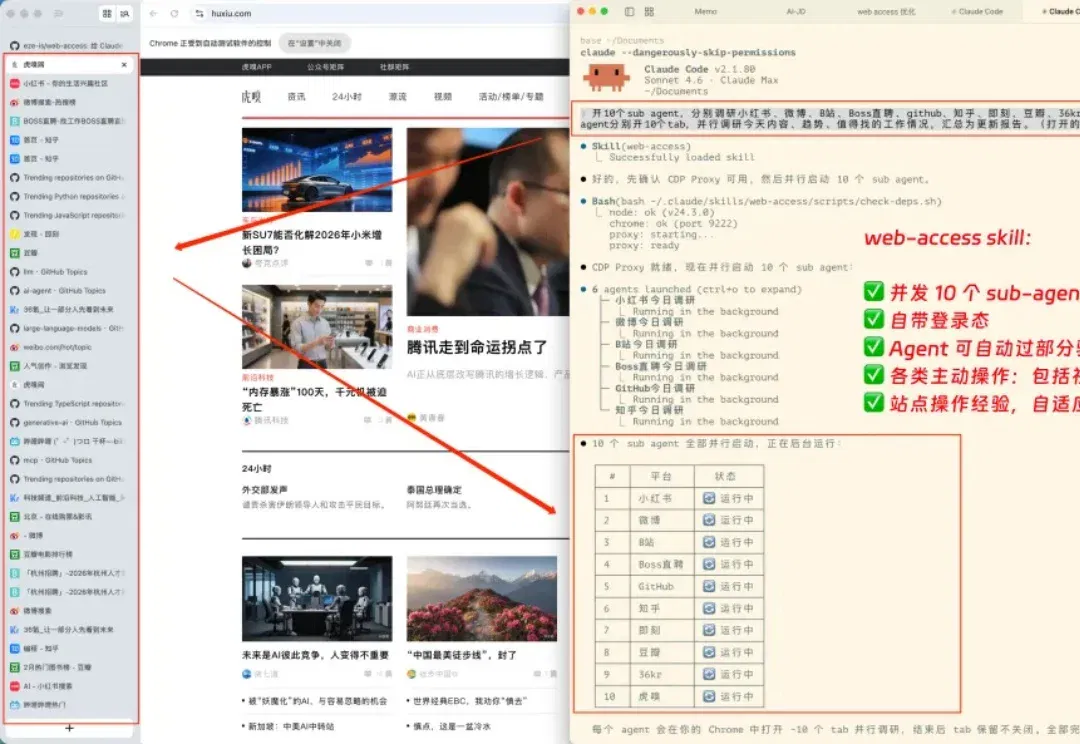
Task: Open the AI - 小红书搜索 tab
Action: pyautogui.click(x=67, y=686)
